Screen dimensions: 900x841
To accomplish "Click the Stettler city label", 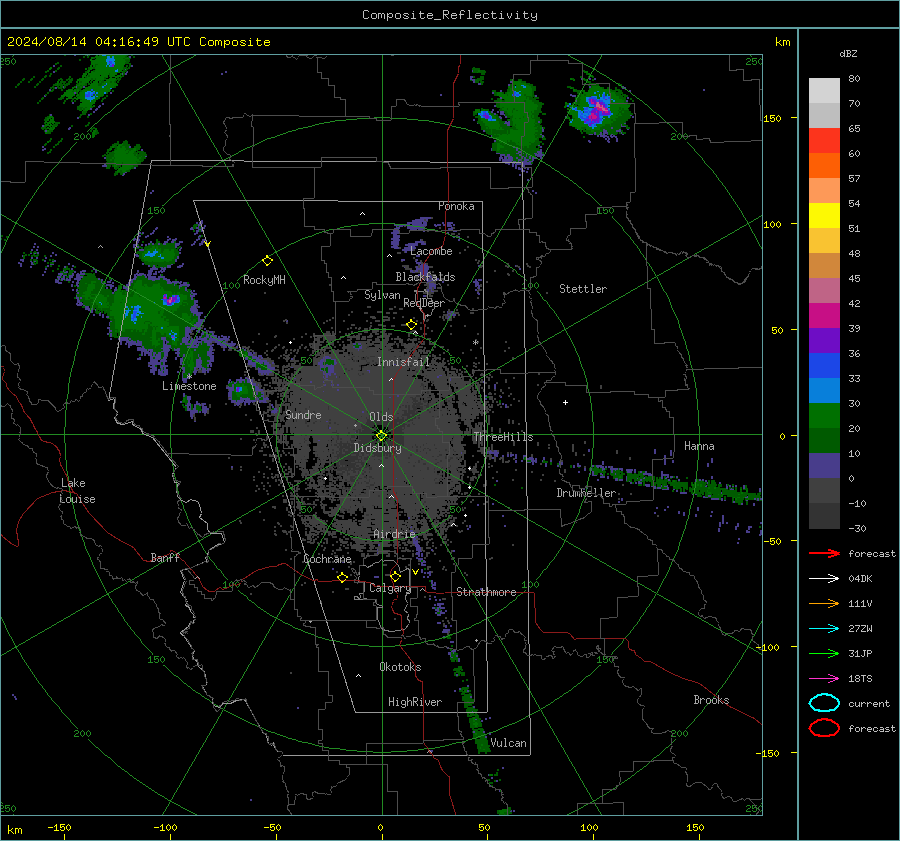I will click(583, 289).
